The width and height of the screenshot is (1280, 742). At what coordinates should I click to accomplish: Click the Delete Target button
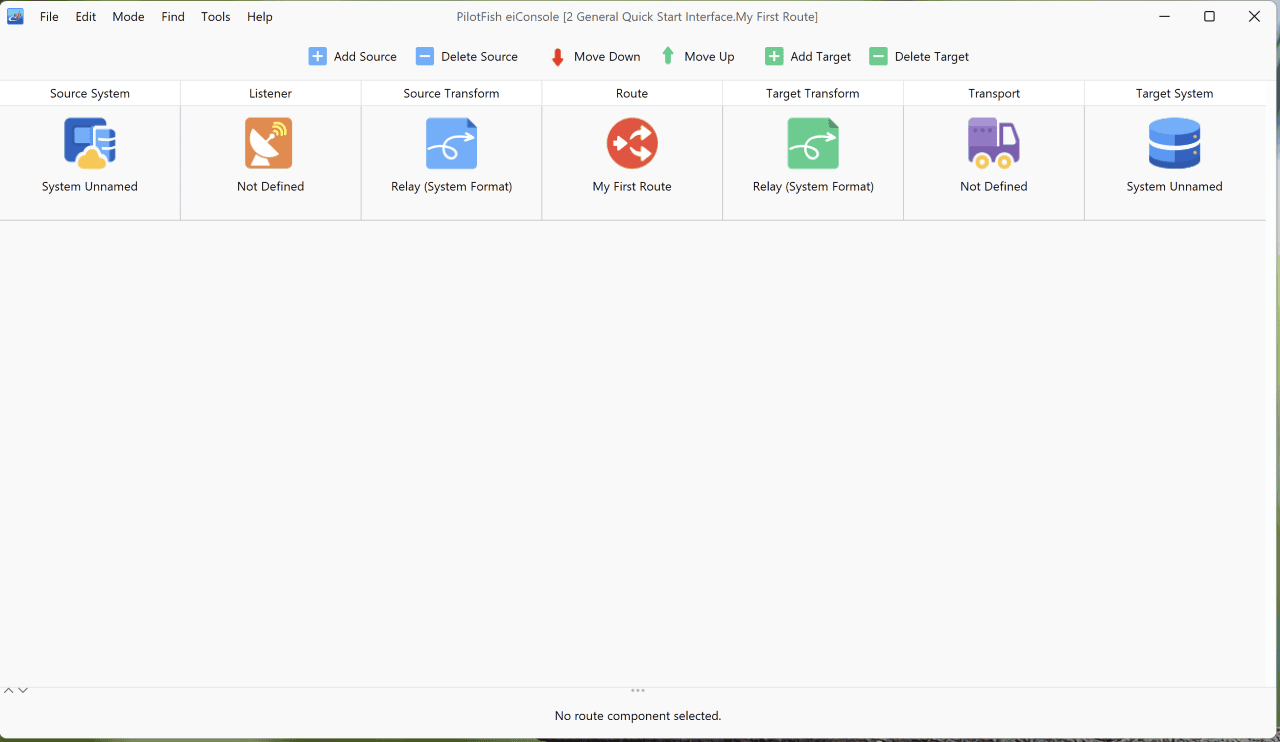(x=919, y=56)
